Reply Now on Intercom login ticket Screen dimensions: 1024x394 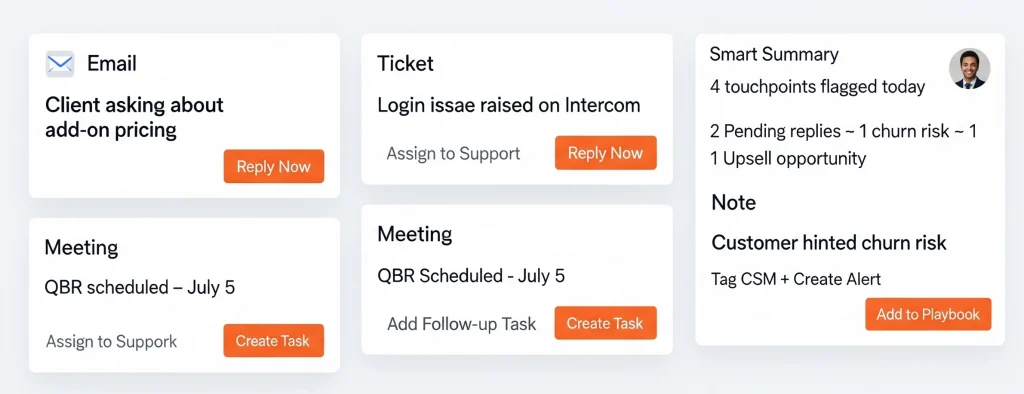click(605, 153)
